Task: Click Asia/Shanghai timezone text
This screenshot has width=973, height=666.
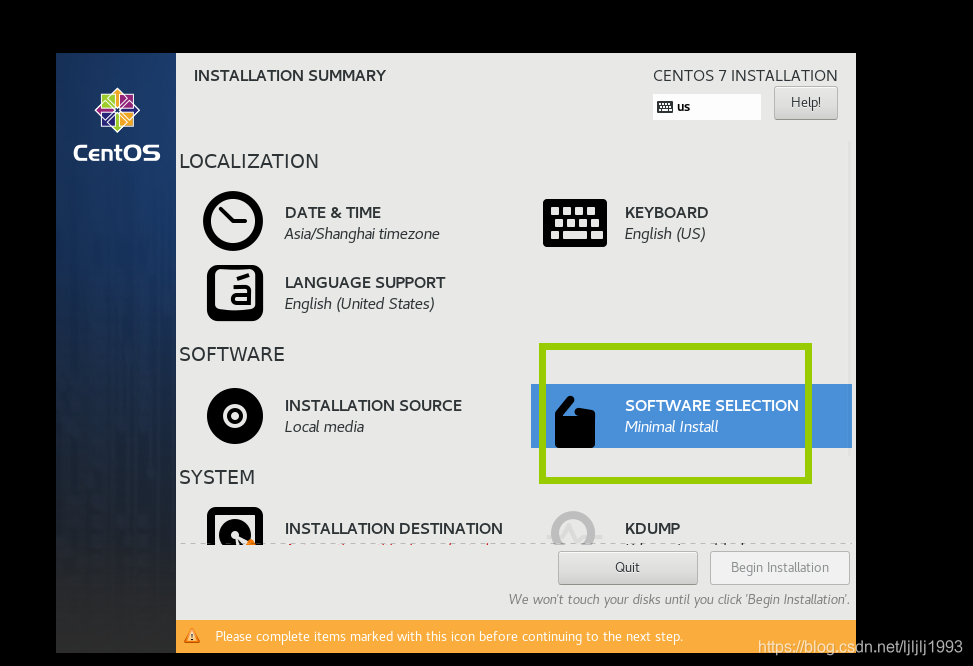Action: 362,234
